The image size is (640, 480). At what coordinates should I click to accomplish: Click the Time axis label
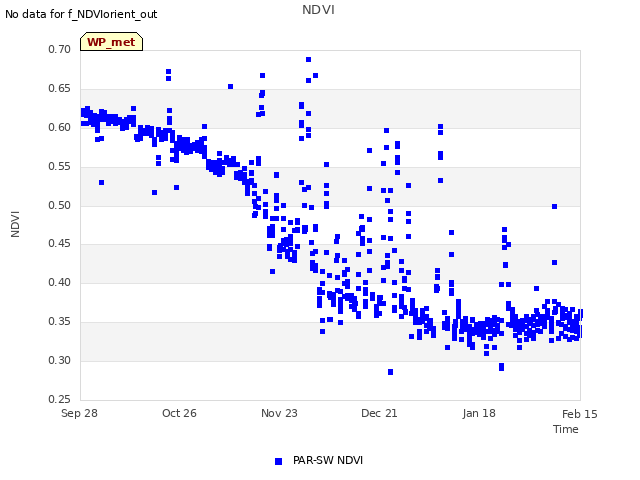pyautogui.click(x=565, y=429)
